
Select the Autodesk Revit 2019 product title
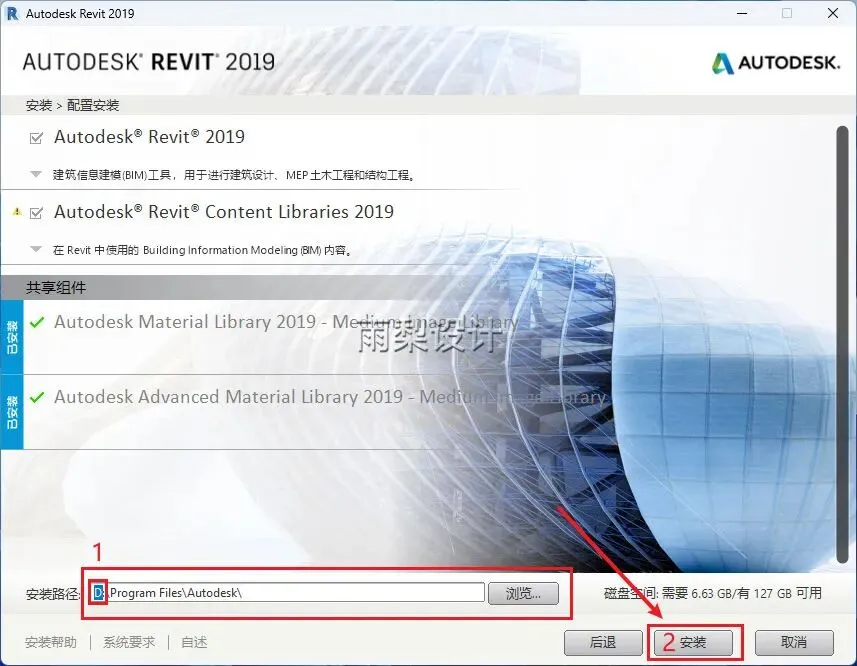pos(149,137)
